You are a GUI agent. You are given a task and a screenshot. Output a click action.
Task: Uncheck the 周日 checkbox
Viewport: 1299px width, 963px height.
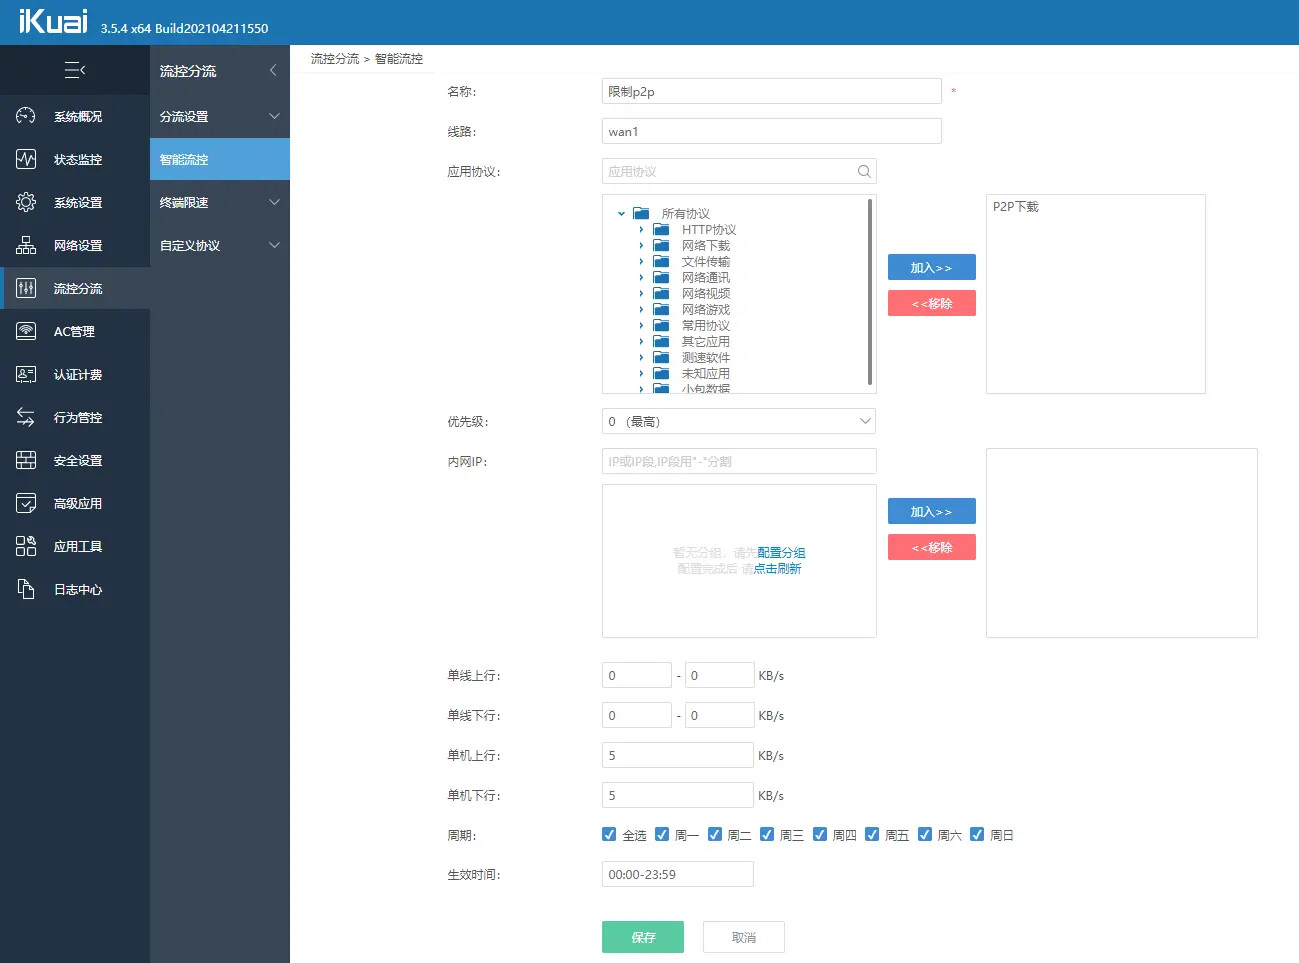coord(976,834)
